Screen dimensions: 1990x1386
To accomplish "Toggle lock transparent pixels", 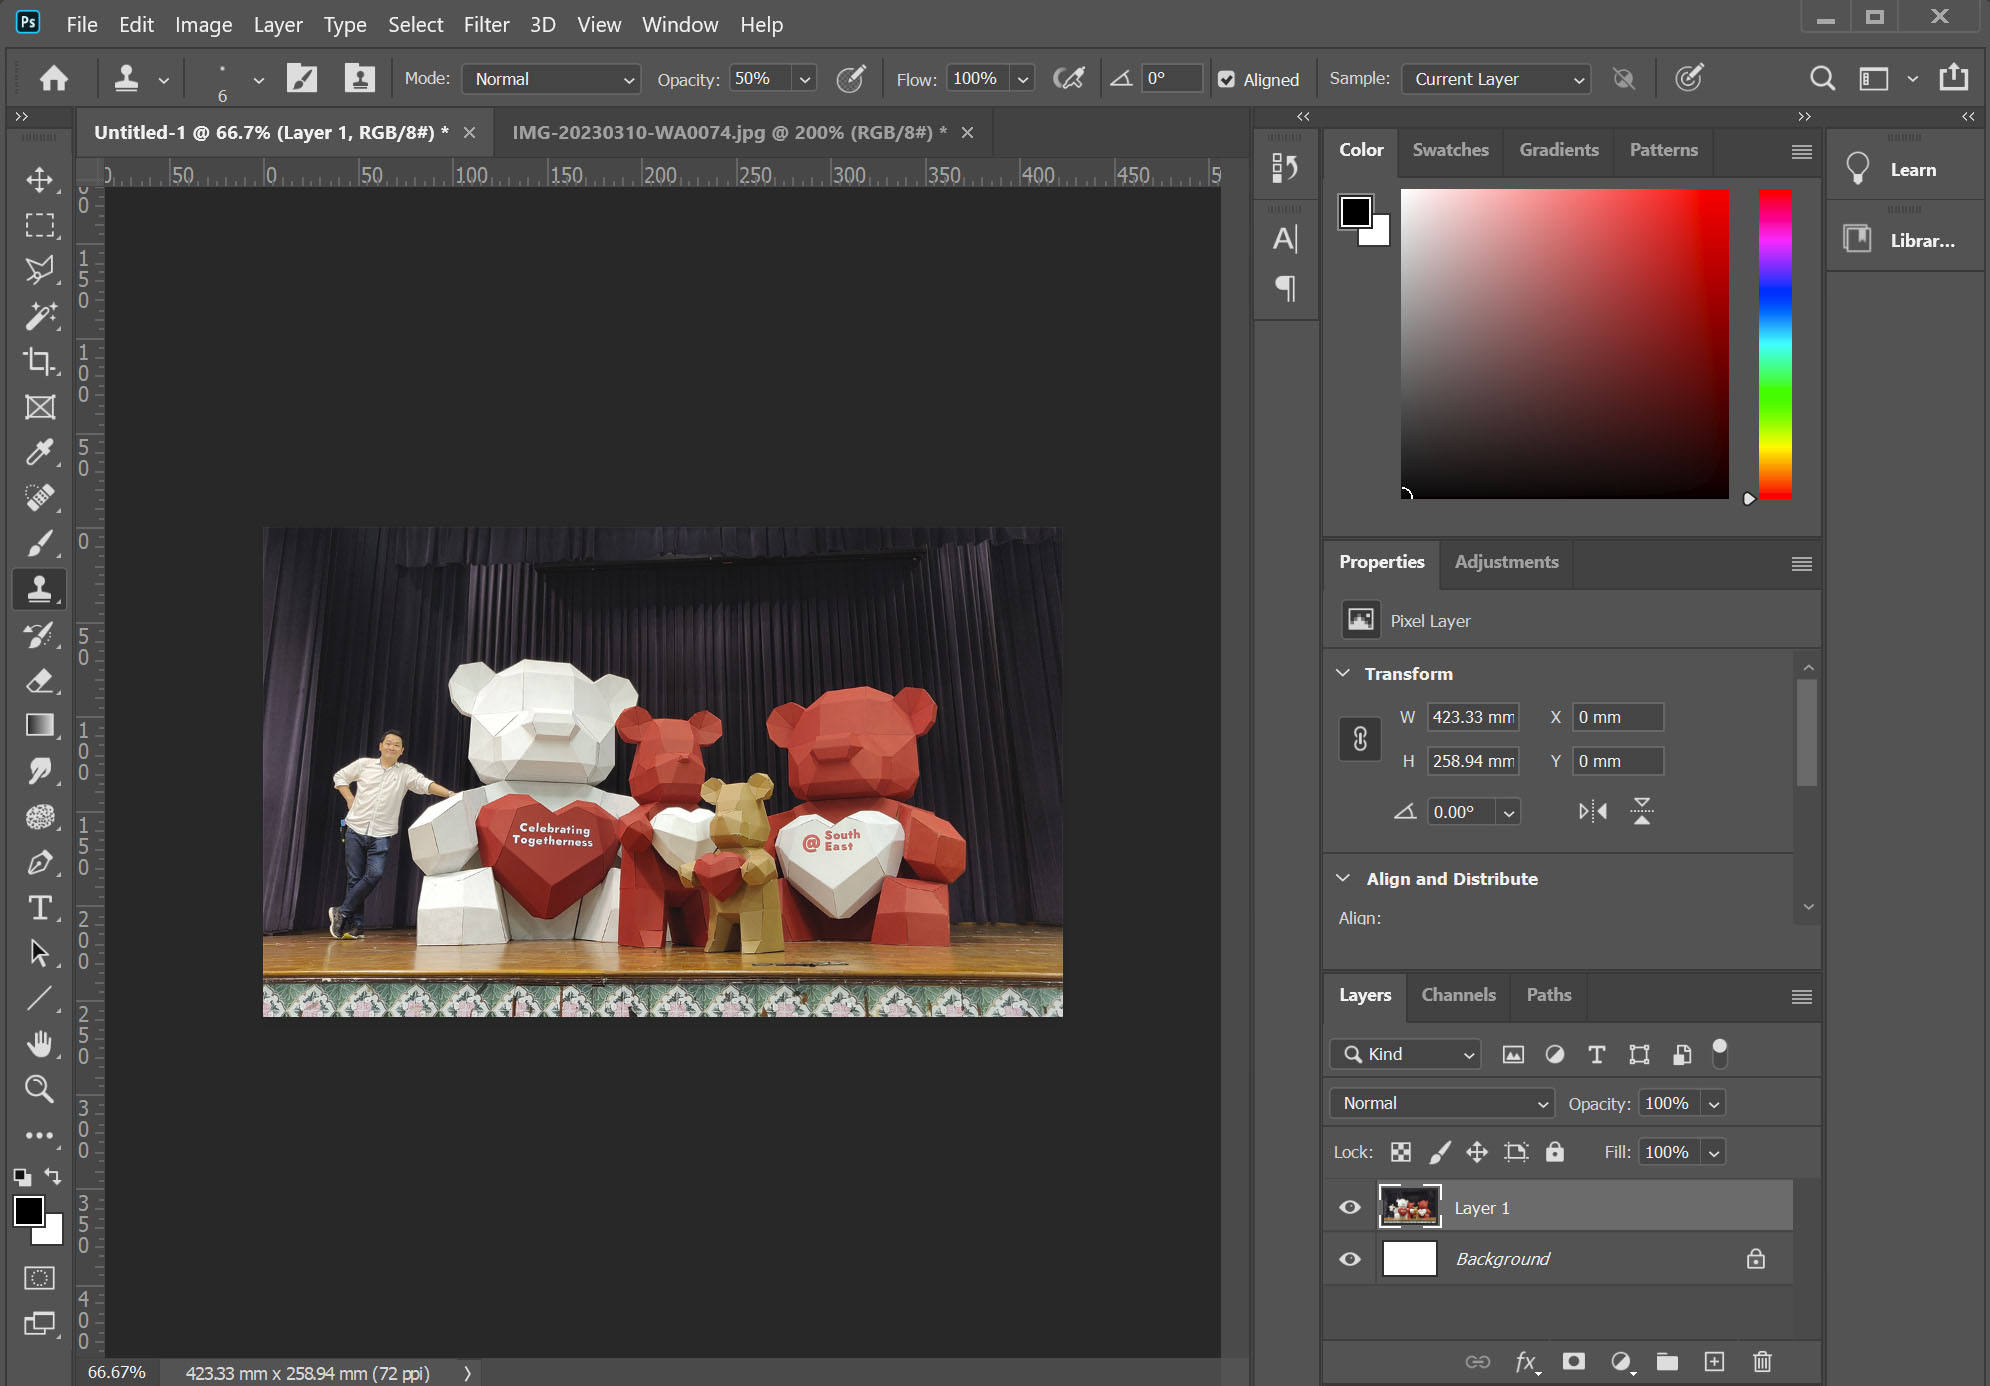I will pyautogui.click(x=1401, y=1152).
